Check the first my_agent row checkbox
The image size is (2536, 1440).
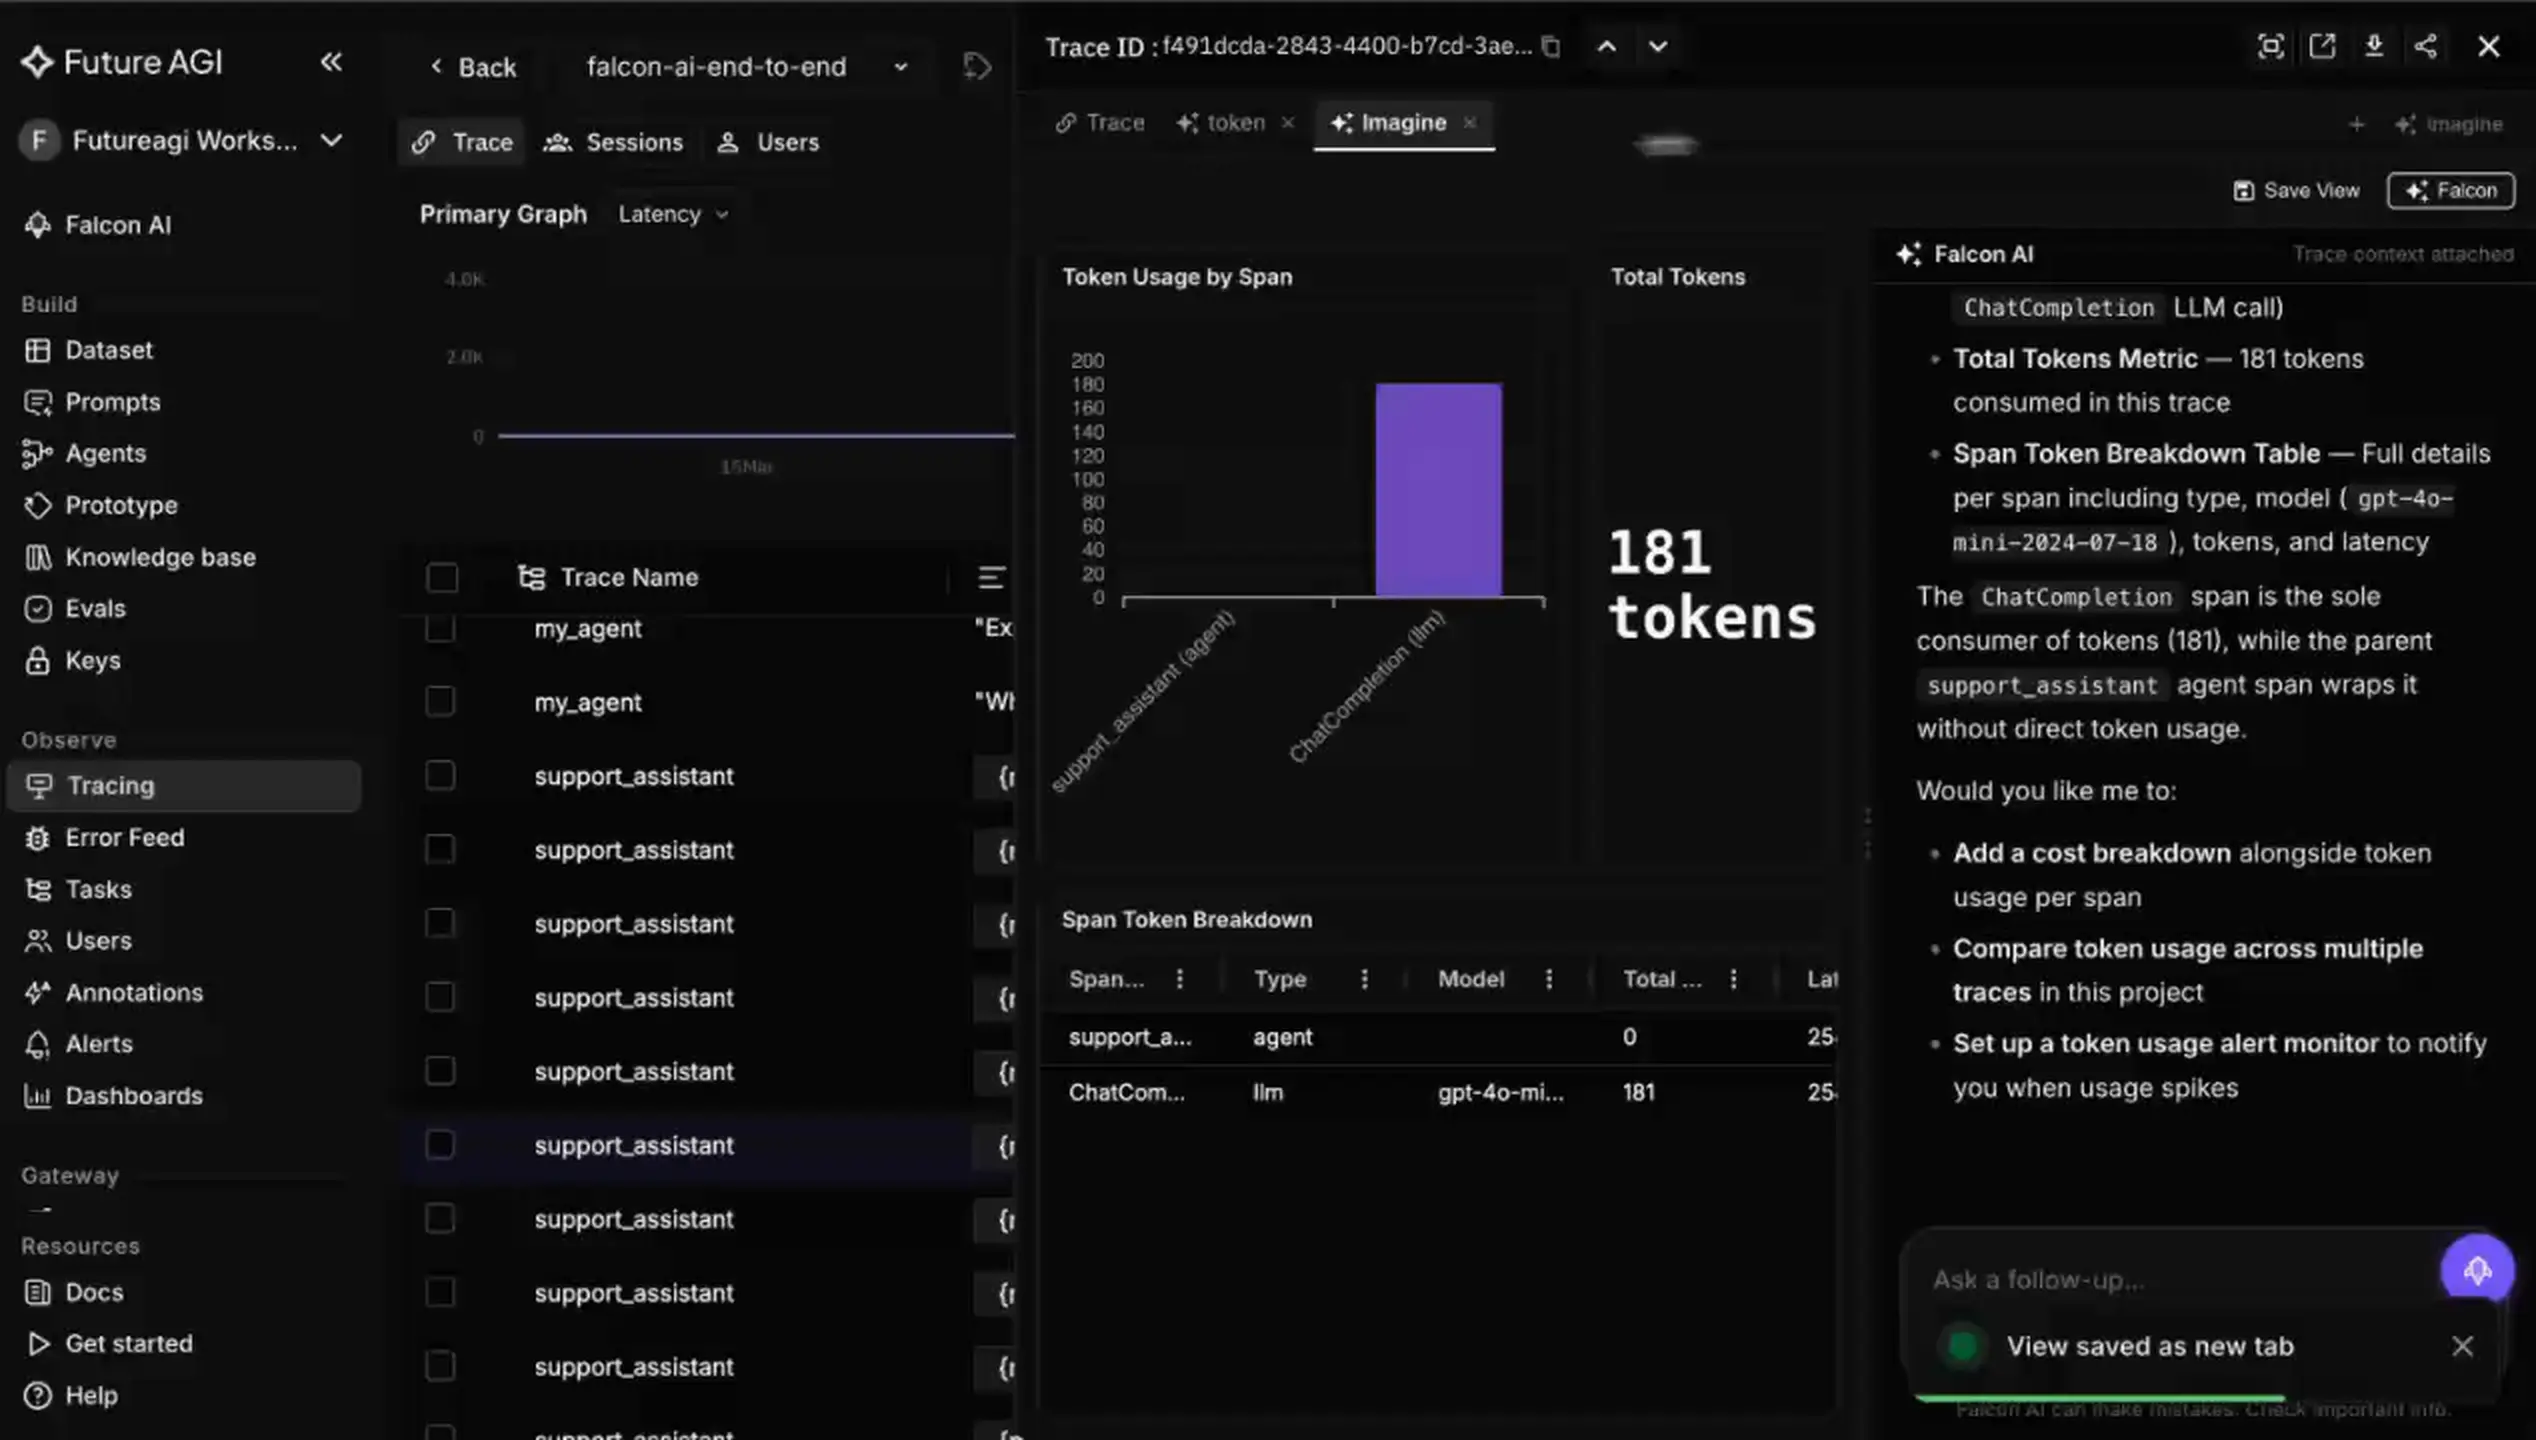[x=440, y=629]
